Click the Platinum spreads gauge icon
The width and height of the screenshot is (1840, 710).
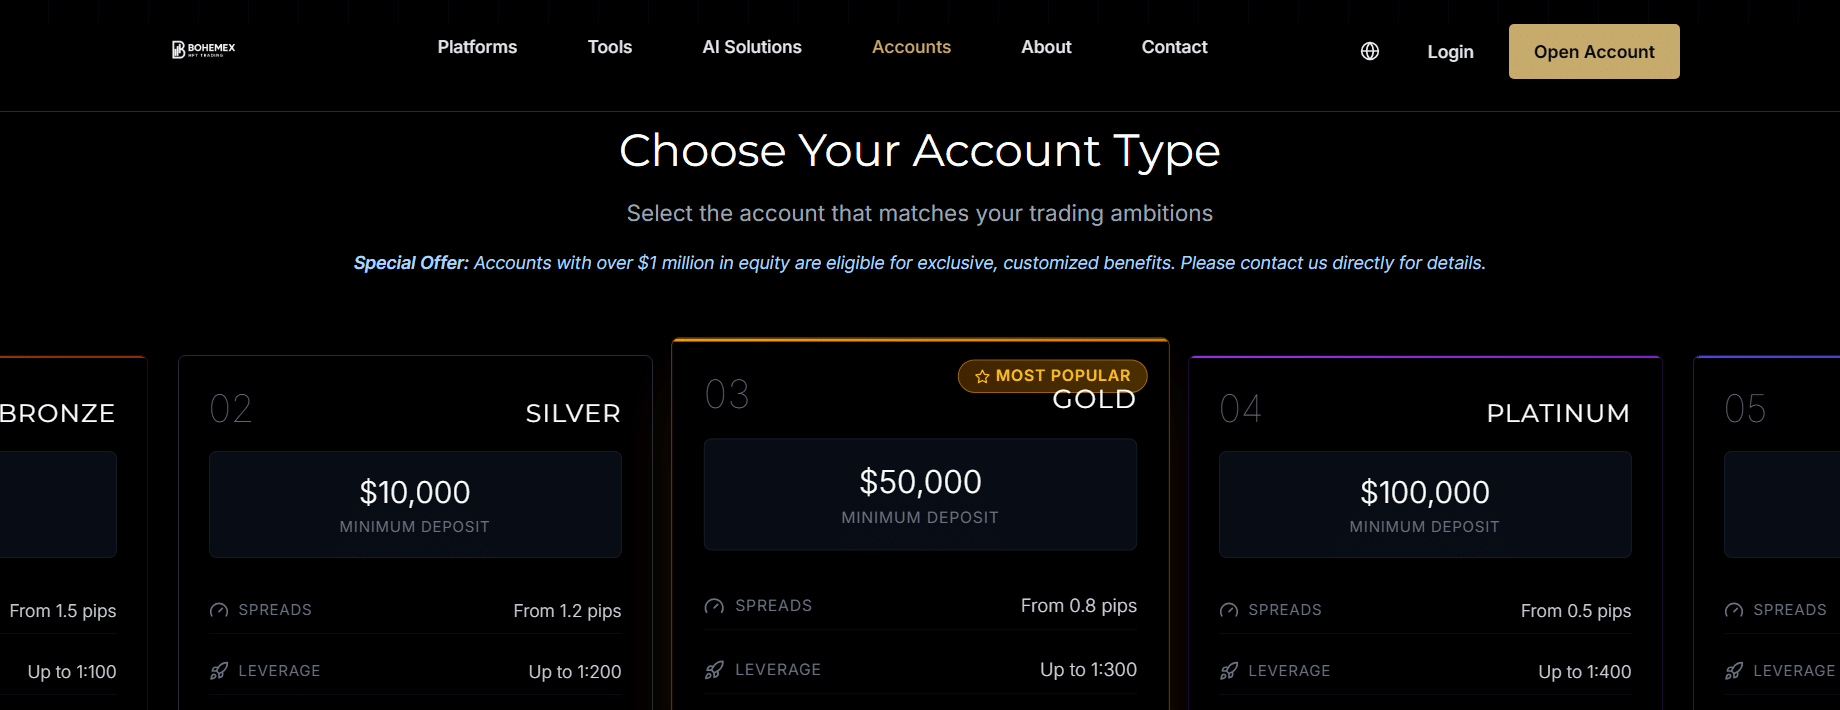click(1229, 610)
